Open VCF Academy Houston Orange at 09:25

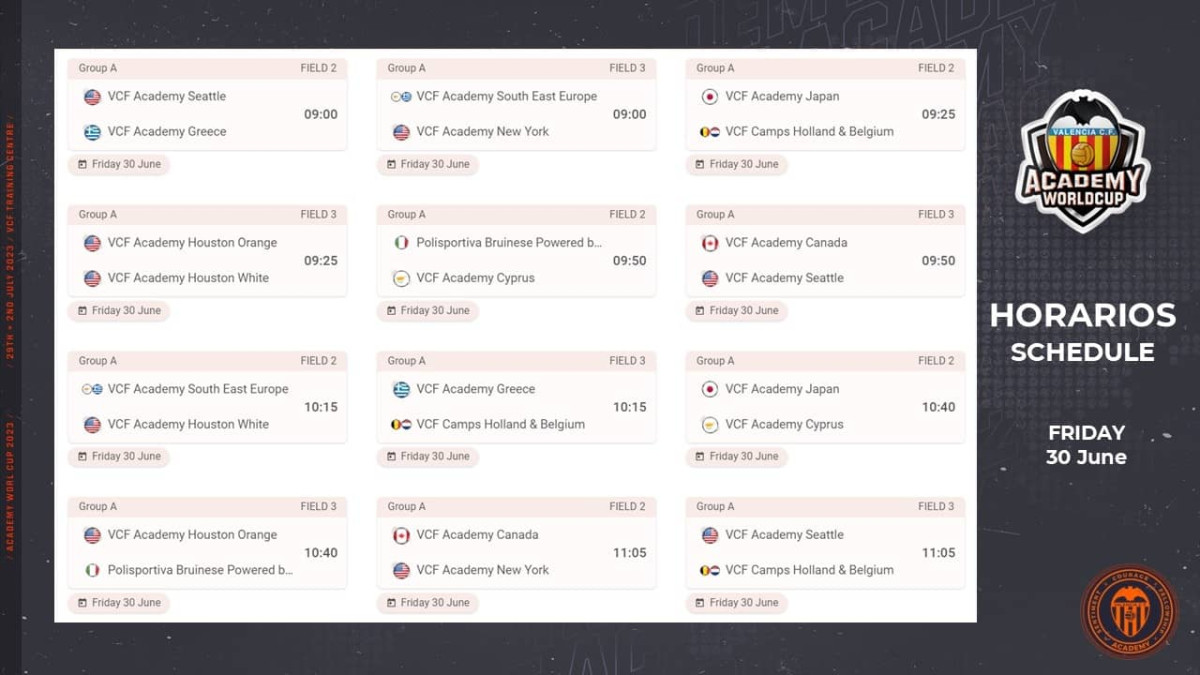coord(192,243)
